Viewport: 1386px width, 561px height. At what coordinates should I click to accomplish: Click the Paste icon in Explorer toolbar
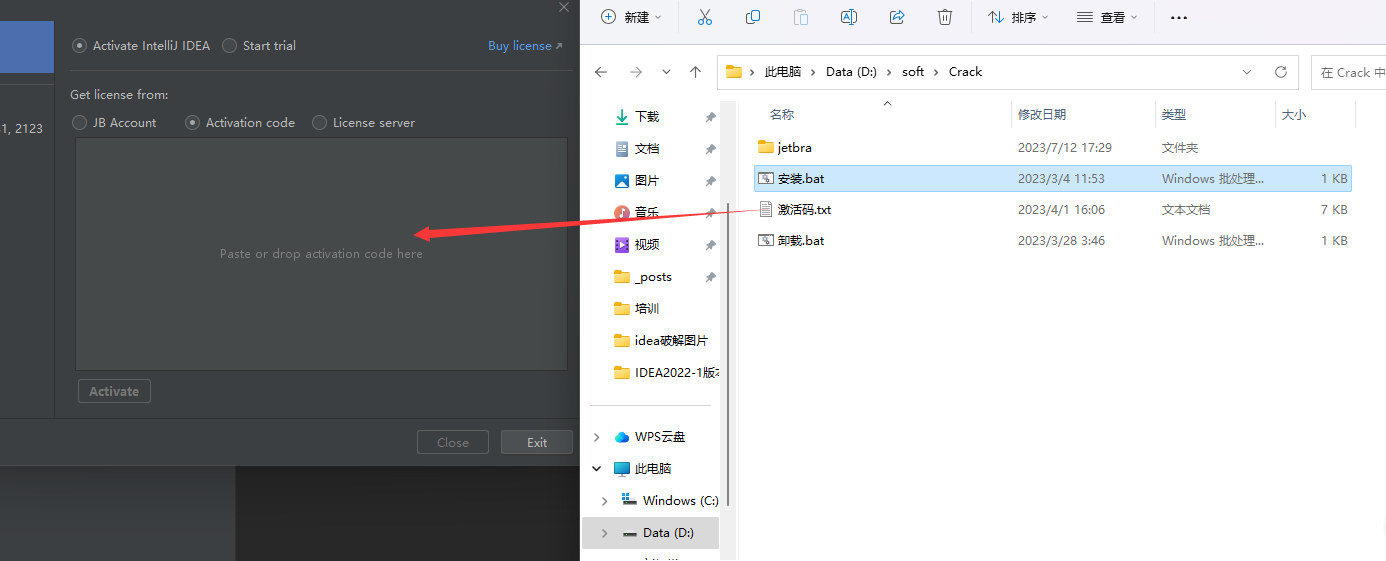tap(801, 17)
